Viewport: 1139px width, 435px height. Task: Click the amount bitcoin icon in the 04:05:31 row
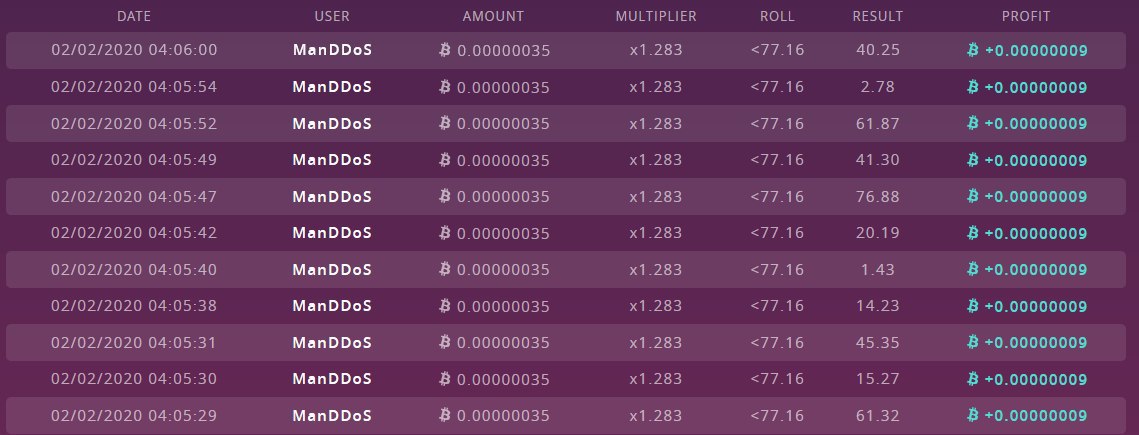point(445,341)
